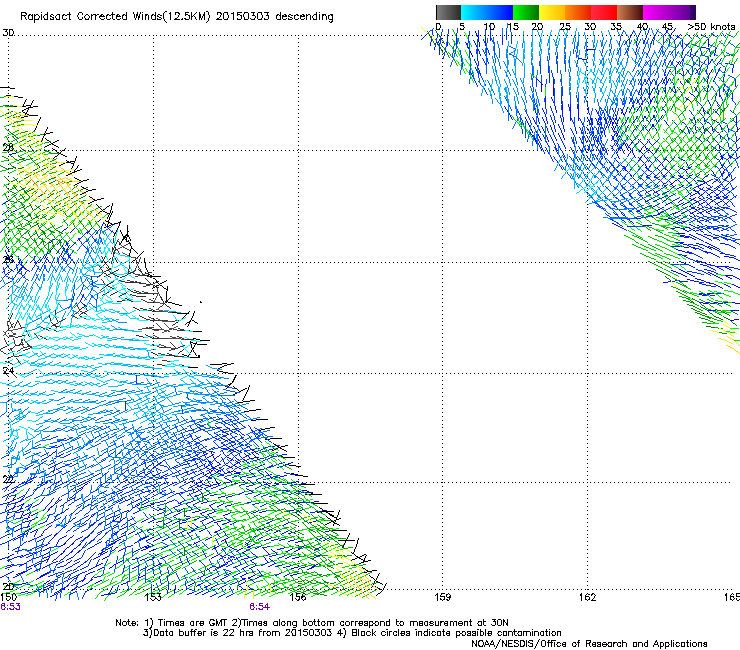The width and height of the screenshot is (740, 650).
Task: Click the 'Data buffer is 22 hrs' note line
Action: click(x=352, y=633)
